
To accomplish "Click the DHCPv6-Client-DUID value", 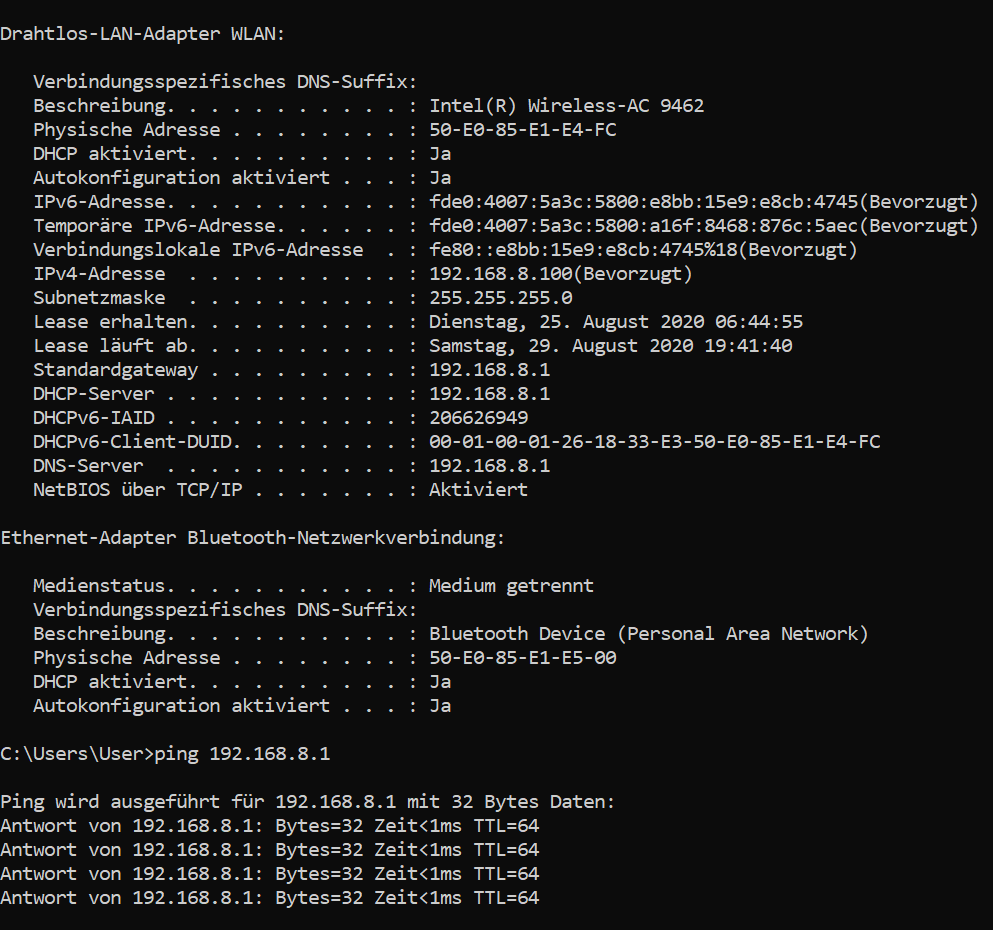I will pyautogui.click(x=655, y=442).
